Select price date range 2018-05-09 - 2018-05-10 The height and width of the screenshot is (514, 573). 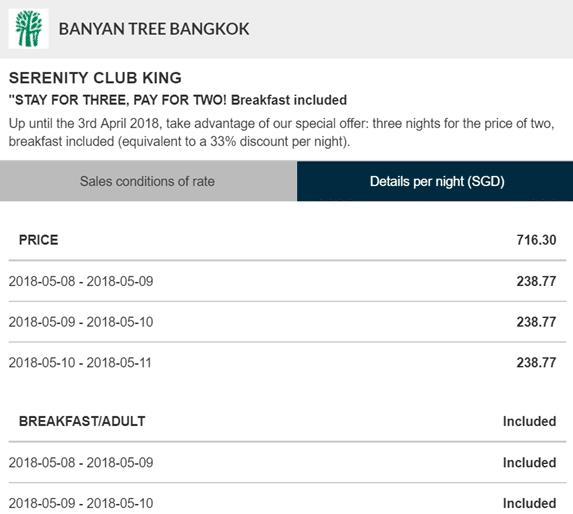tap(81, 322)
